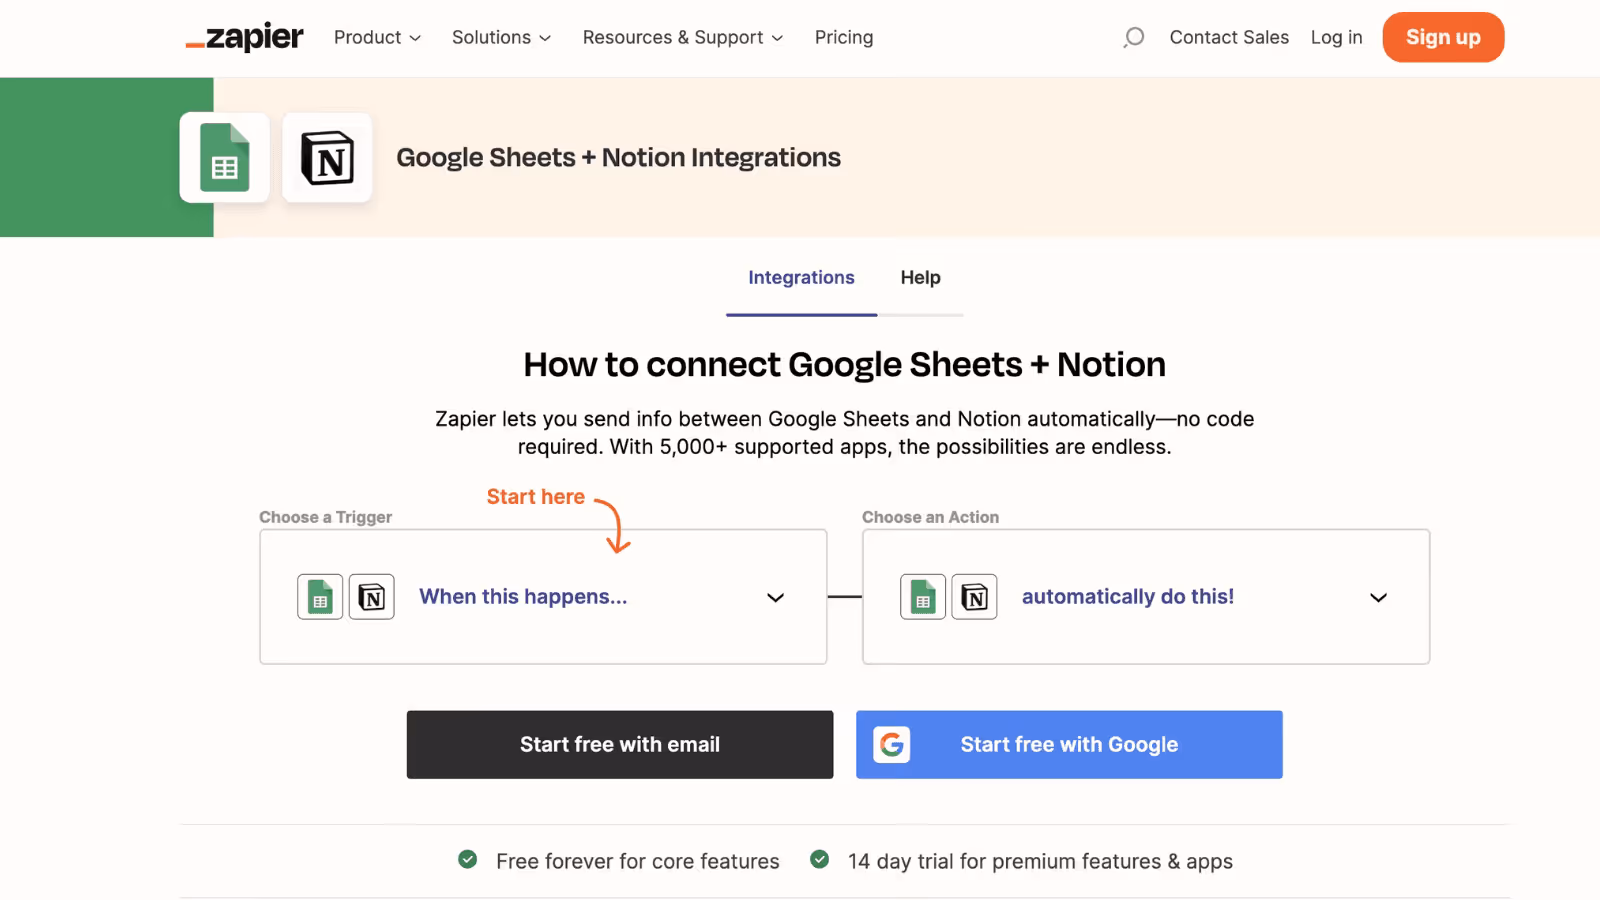Select Notion icon in trigger box
The width and height of the screenshot is (1600, 900).
click(x=371, y=597)
